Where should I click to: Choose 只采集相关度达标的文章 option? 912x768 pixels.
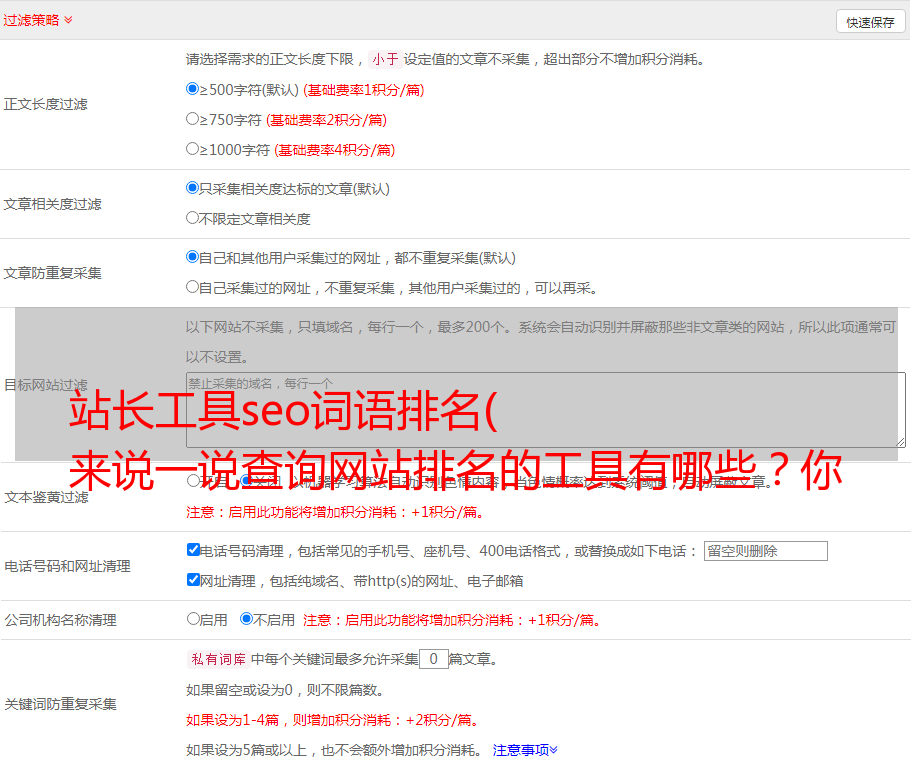193,188
